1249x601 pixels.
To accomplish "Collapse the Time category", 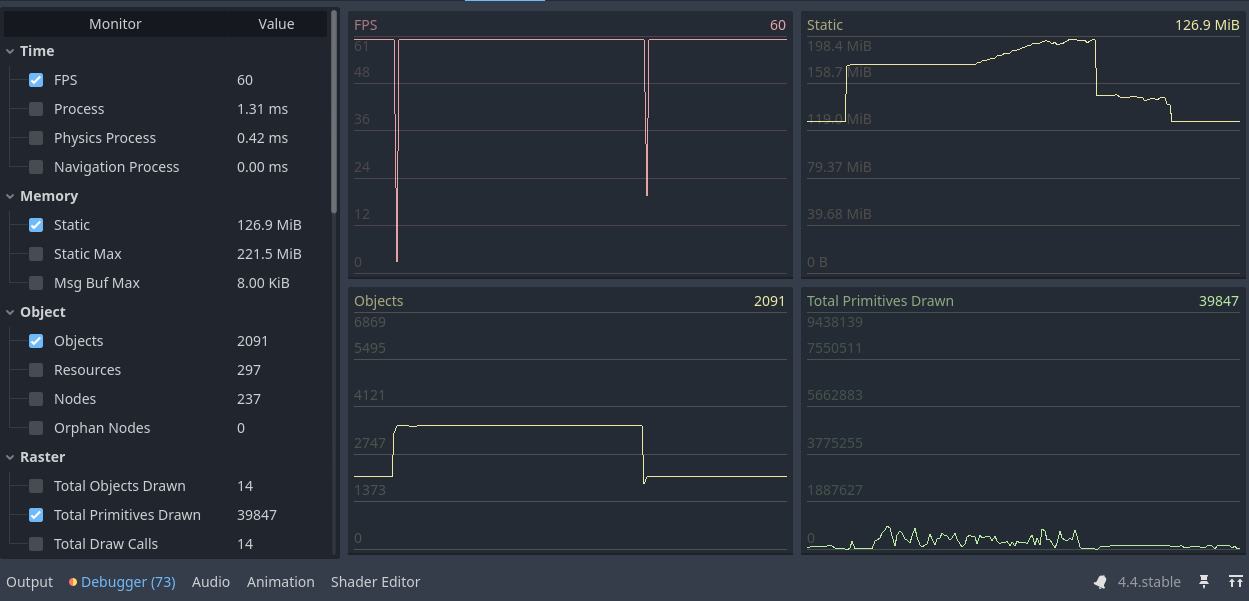I will coord(10,51).
